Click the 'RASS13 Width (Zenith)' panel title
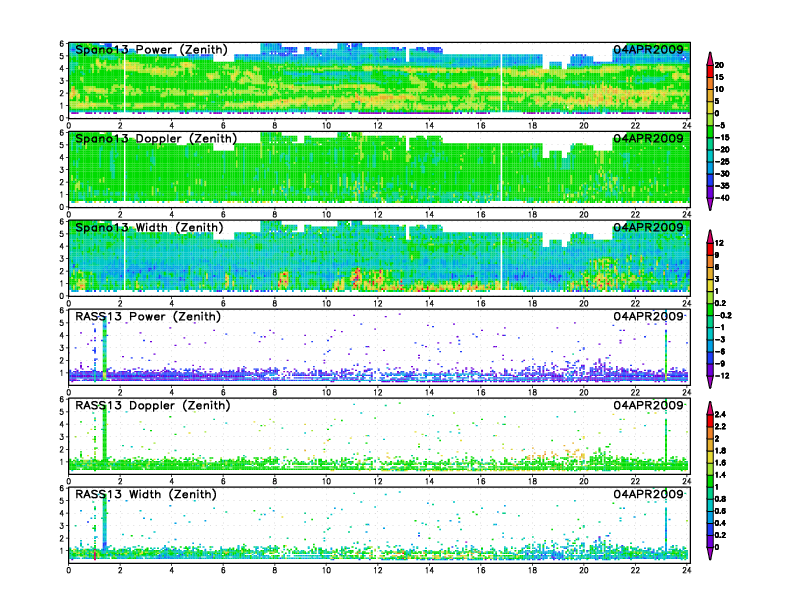The width and height of the screenshot is (792, 612). point(145,494)
